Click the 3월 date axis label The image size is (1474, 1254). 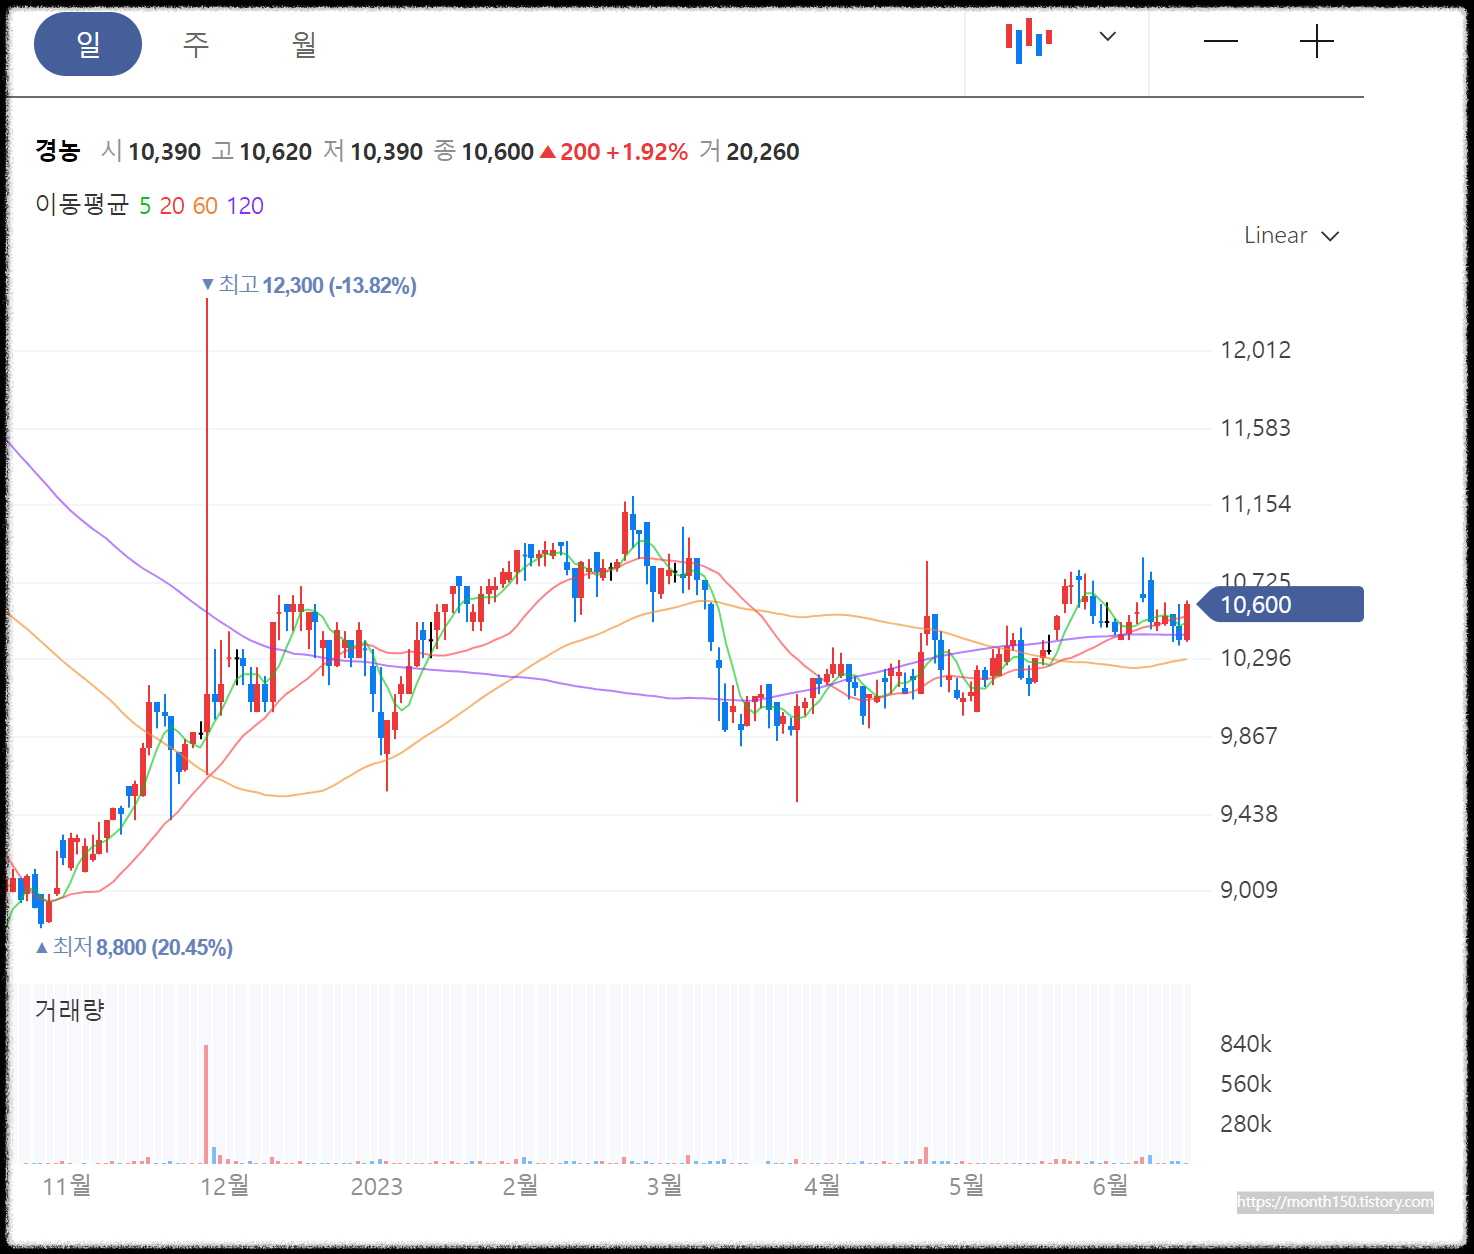click(x=664, y=1186)
